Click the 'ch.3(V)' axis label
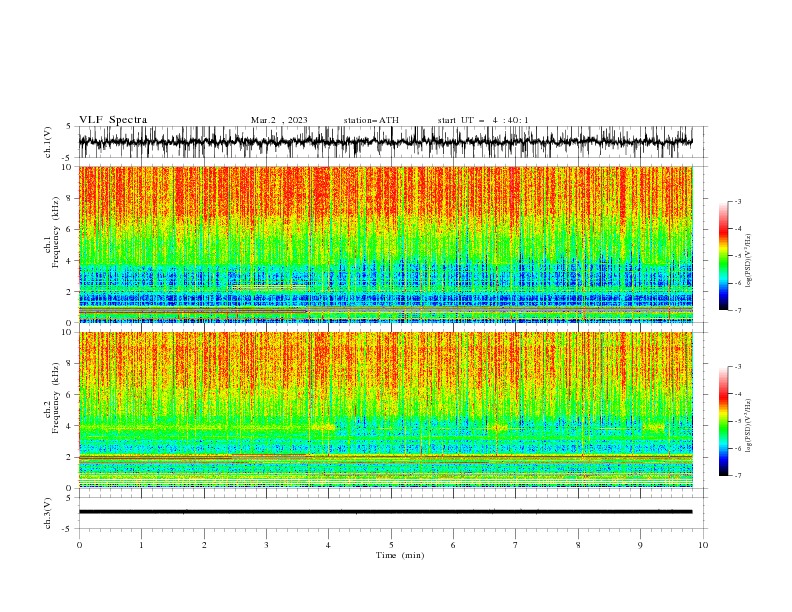This screenshot has width=792, height=612. [x=48, y=513]
